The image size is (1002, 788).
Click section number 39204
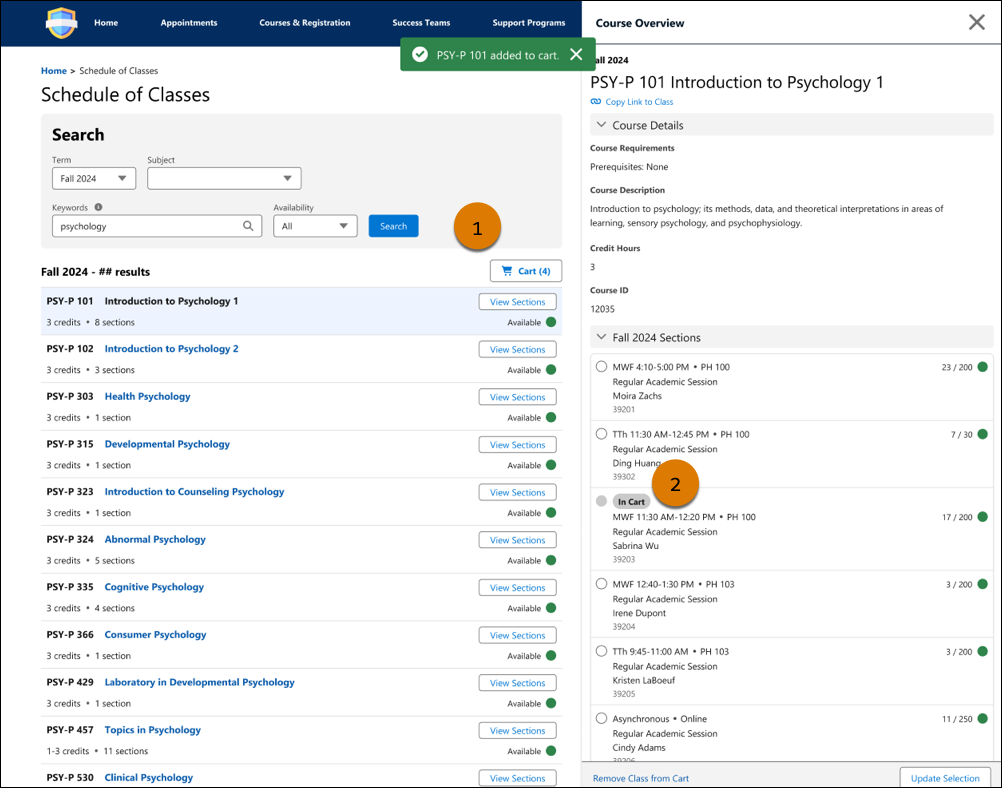point(624,626)
